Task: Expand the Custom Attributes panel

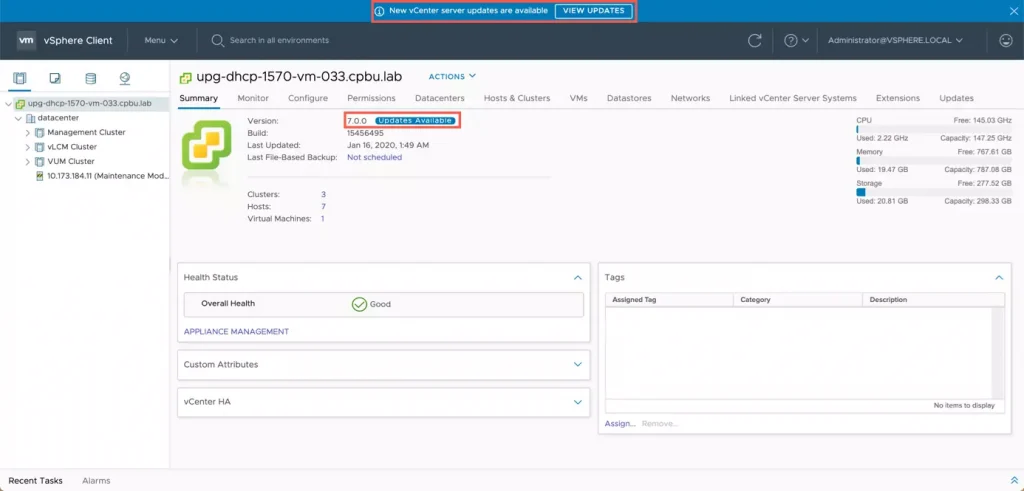Action: coord(577,365)
